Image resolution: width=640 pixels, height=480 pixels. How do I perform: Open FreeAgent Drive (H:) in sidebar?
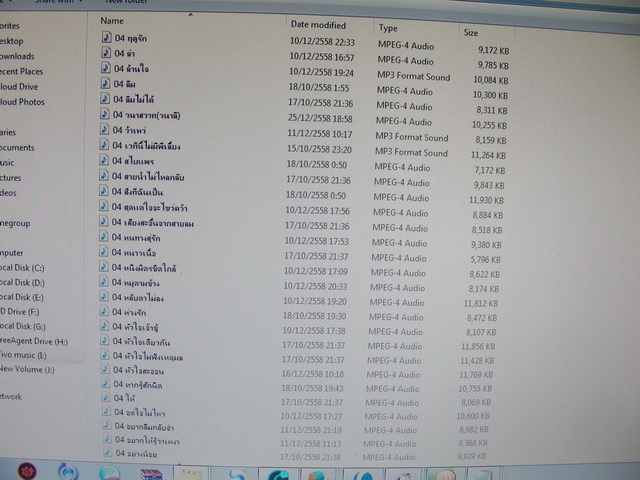coord(34,341)
